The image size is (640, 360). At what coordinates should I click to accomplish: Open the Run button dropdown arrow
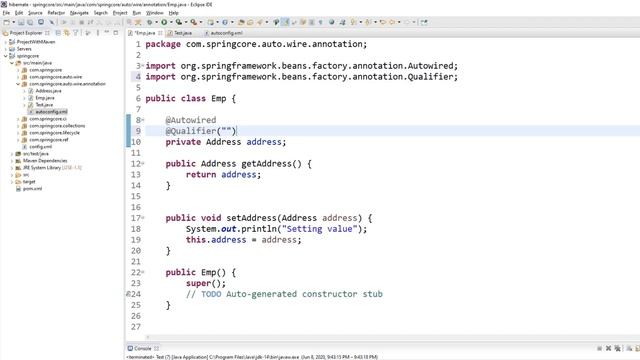171,22
